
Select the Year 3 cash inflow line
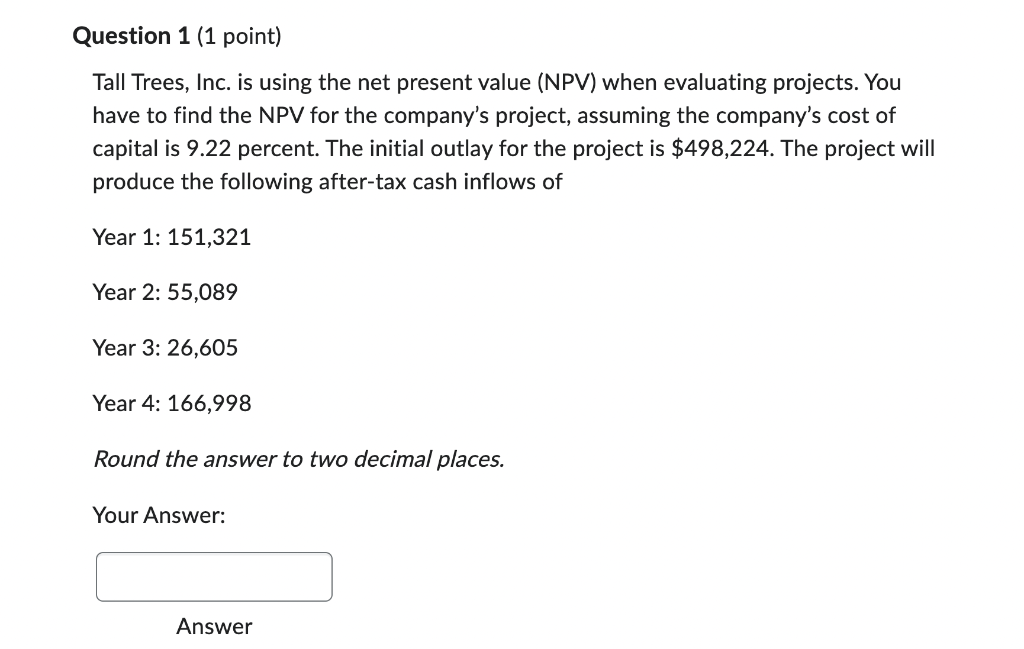[165, 347]
